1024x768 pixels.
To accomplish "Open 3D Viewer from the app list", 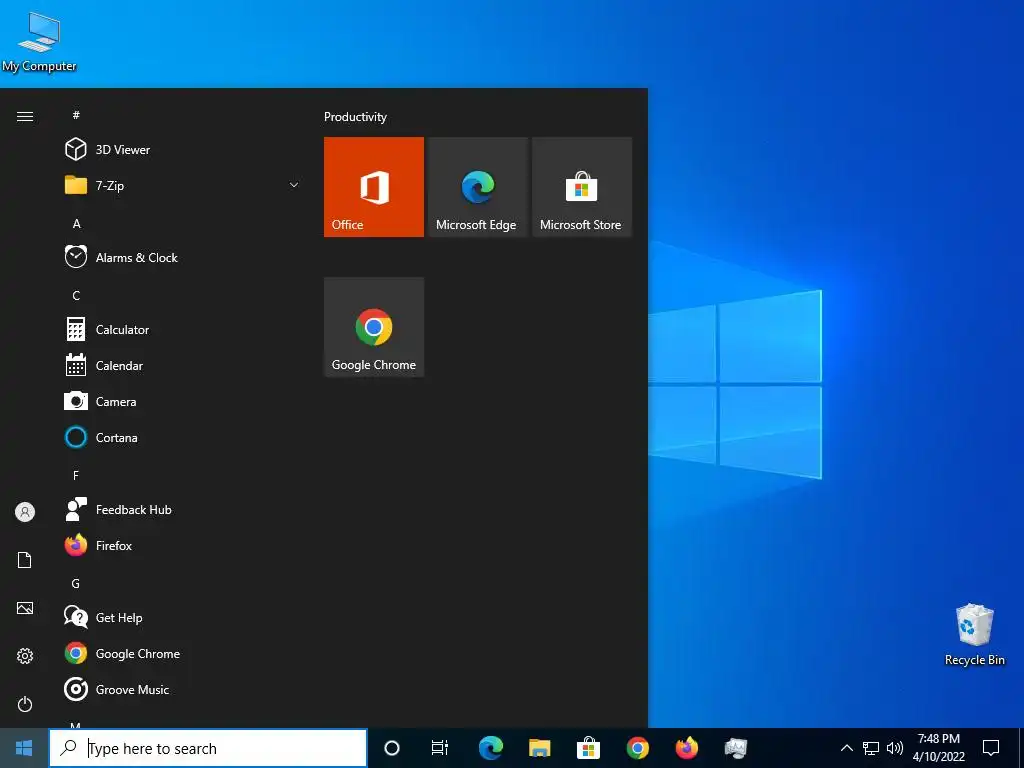I will [183, 150].
